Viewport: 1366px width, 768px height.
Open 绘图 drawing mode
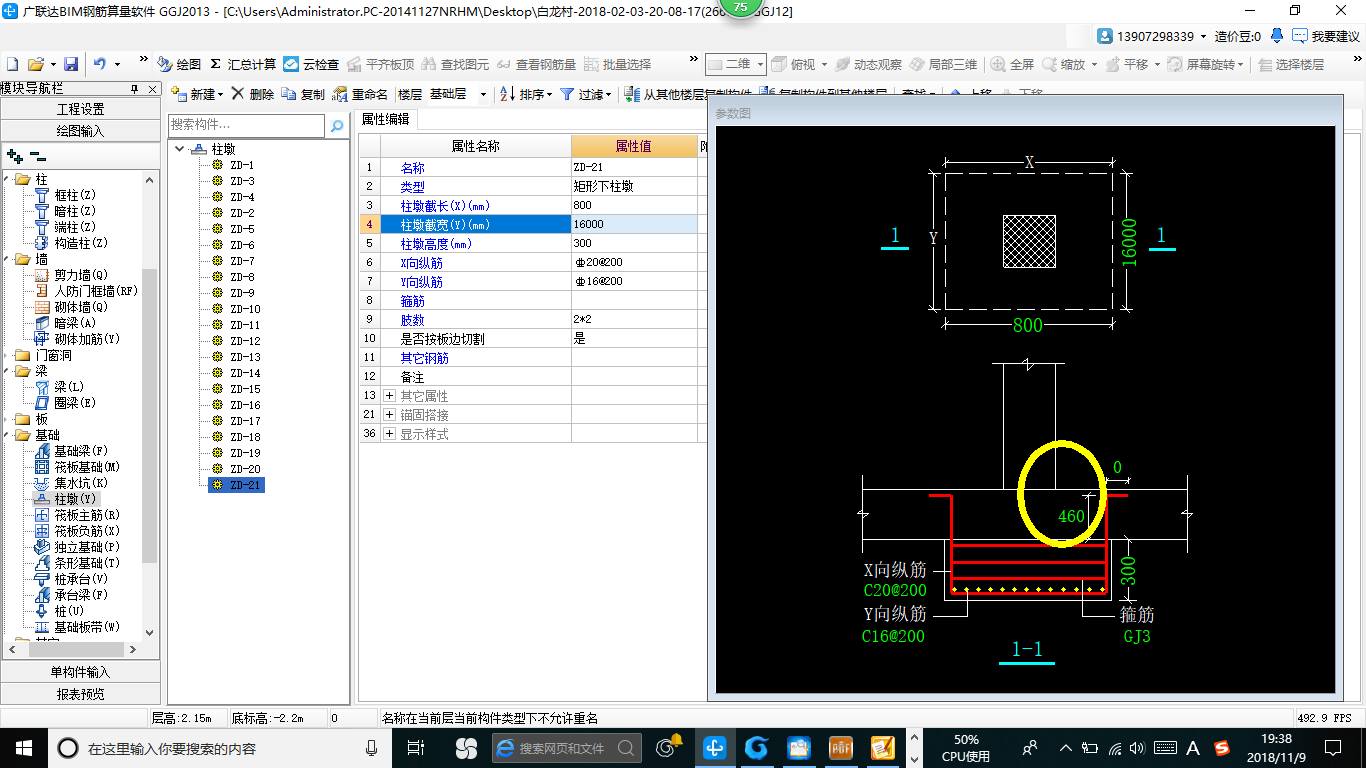pyautogui.click(x=179, y=64)
